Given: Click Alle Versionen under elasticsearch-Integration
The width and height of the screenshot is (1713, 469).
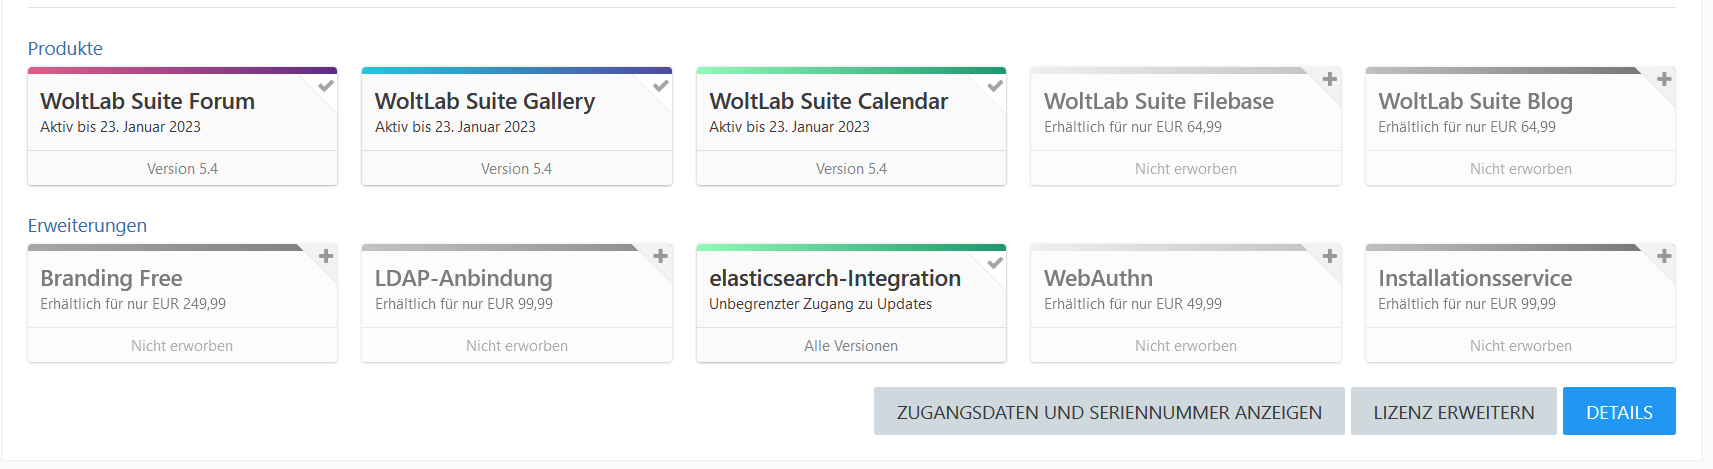Looking at the screenshot, I should [x=850, y=346].
